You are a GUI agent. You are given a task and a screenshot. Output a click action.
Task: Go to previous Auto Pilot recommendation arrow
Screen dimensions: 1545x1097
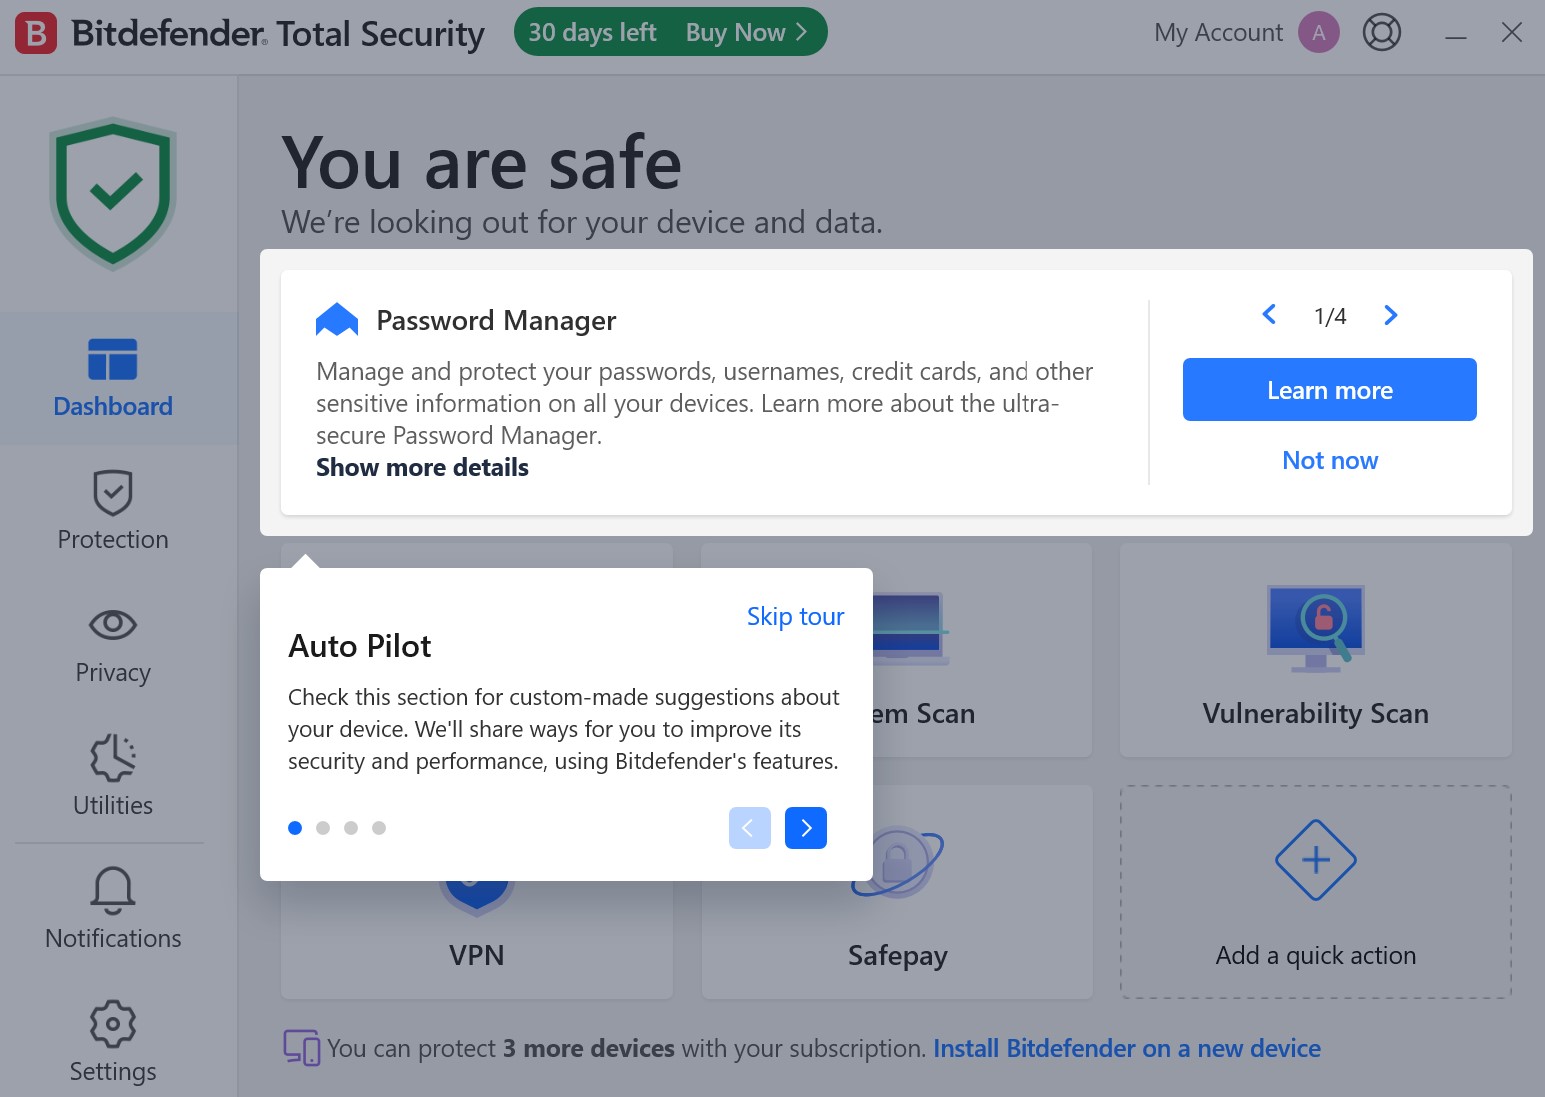click(1269, 316)
